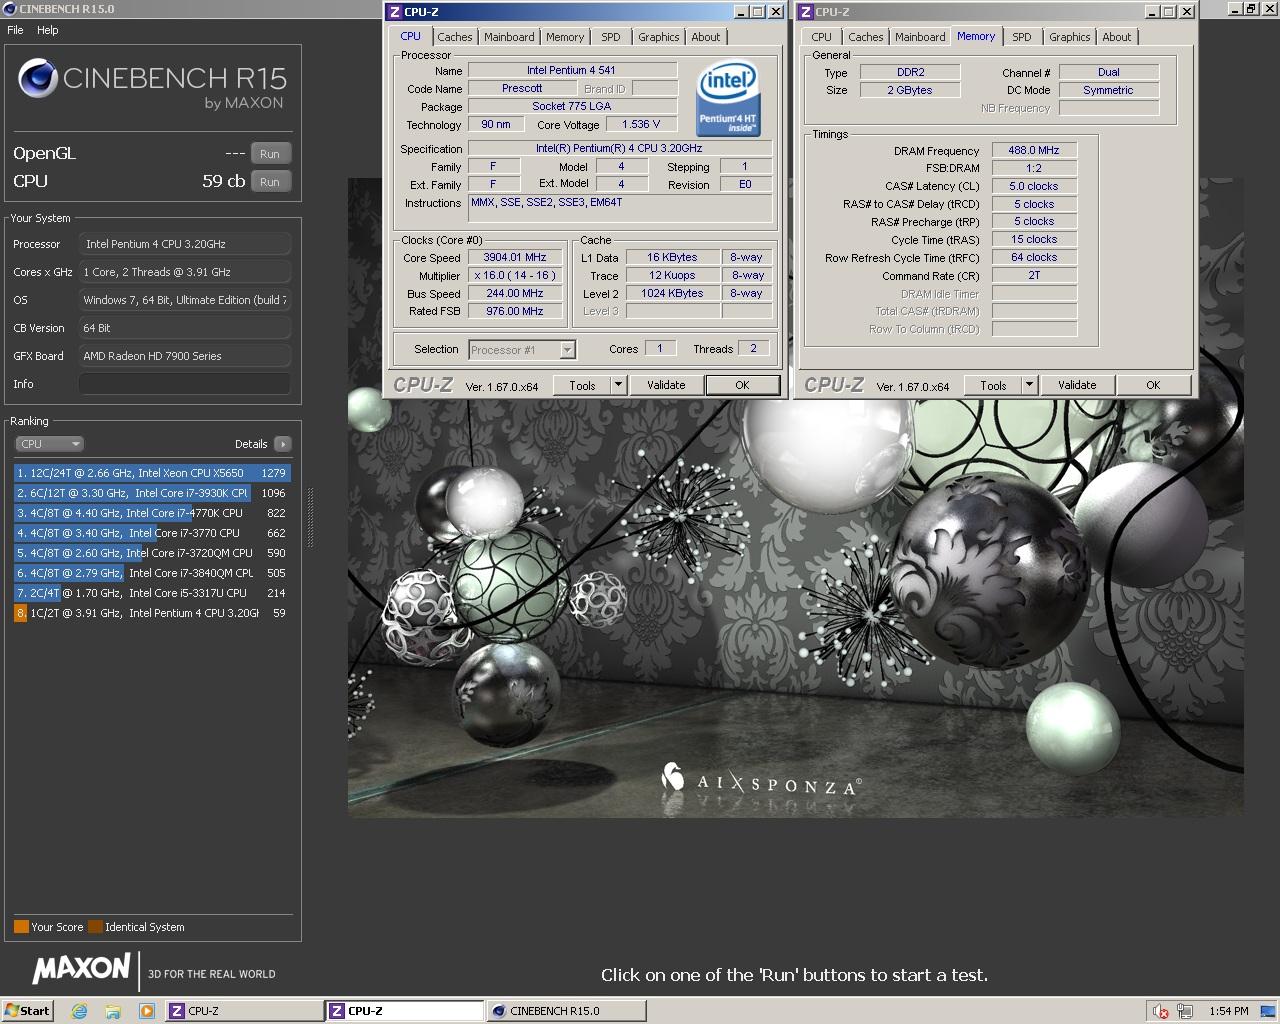Viewport: 1280px width, 1024px height.
Task: Click the network tray icon
Action: (x=1185, y=1011)
